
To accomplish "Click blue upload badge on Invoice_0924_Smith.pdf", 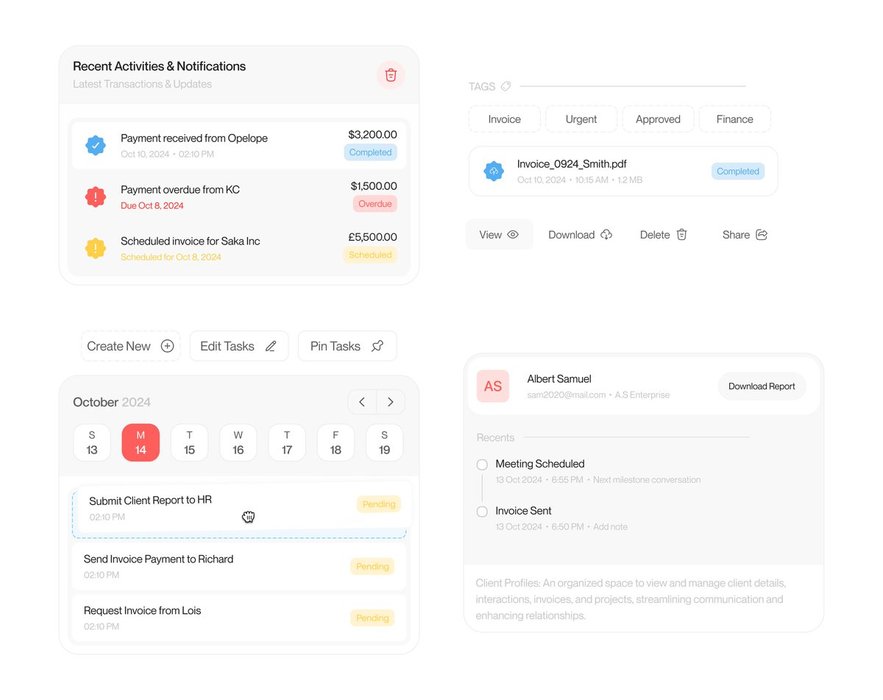I will click(494, 171).
